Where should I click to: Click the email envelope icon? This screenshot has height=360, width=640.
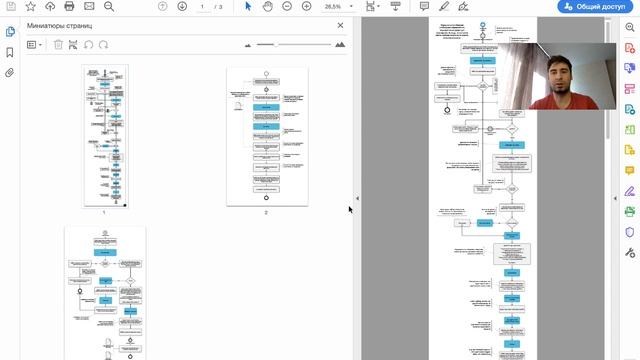pos(89,6)
